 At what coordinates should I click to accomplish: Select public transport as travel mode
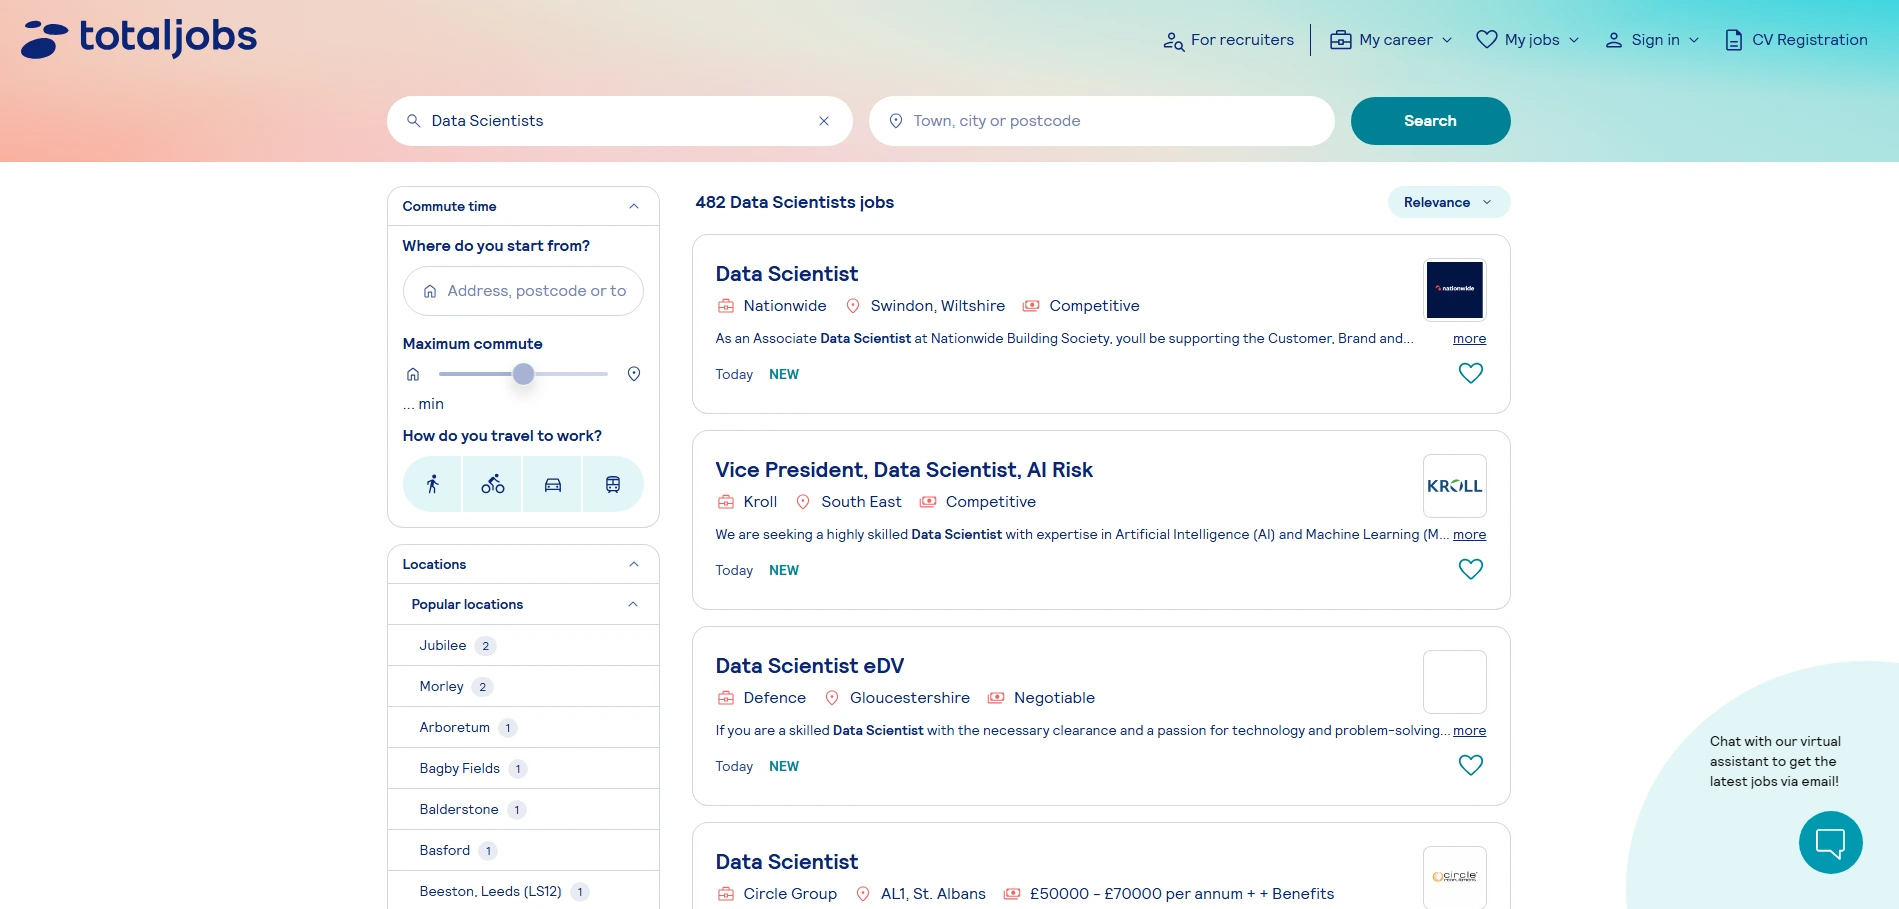[613, 485]
